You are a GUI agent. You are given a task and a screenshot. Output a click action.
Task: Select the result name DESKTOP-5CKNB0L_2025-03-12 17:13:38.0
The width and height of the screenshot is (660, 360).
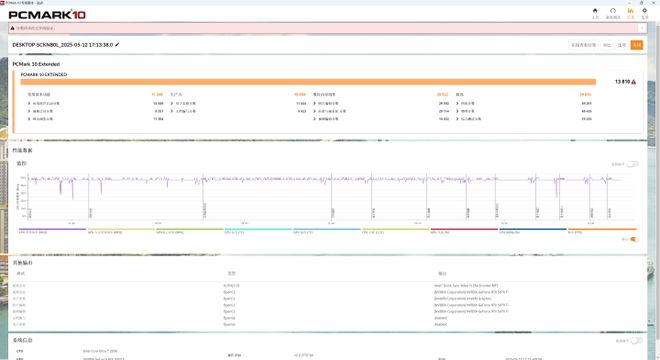coord(63,45)
